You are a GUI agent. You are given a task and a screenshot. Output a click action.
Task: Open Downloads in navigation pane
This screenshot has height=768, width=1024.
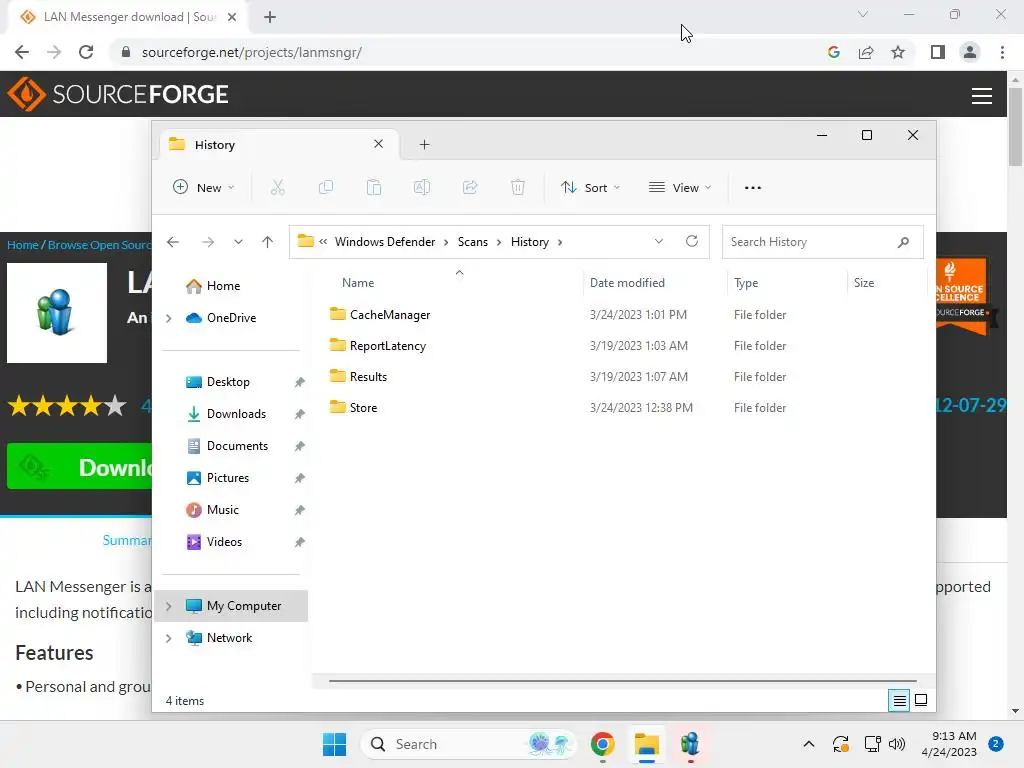(236, 414)
